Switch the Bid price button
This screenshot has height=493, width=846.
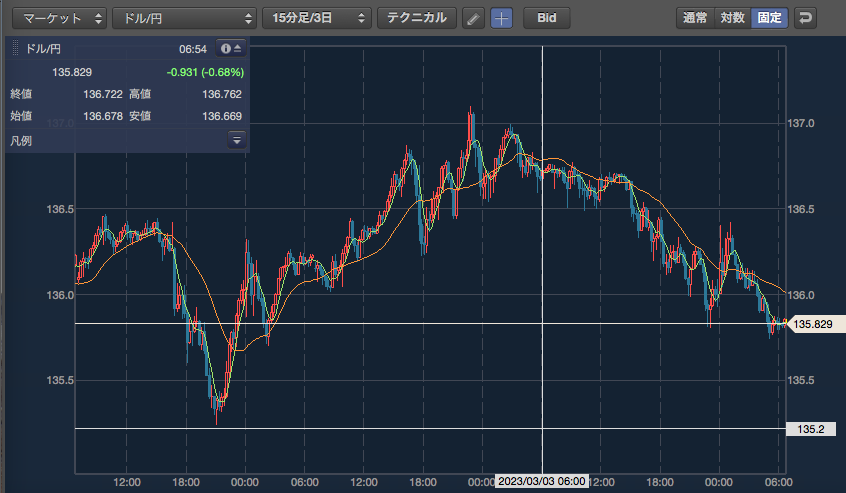point(547,18)
